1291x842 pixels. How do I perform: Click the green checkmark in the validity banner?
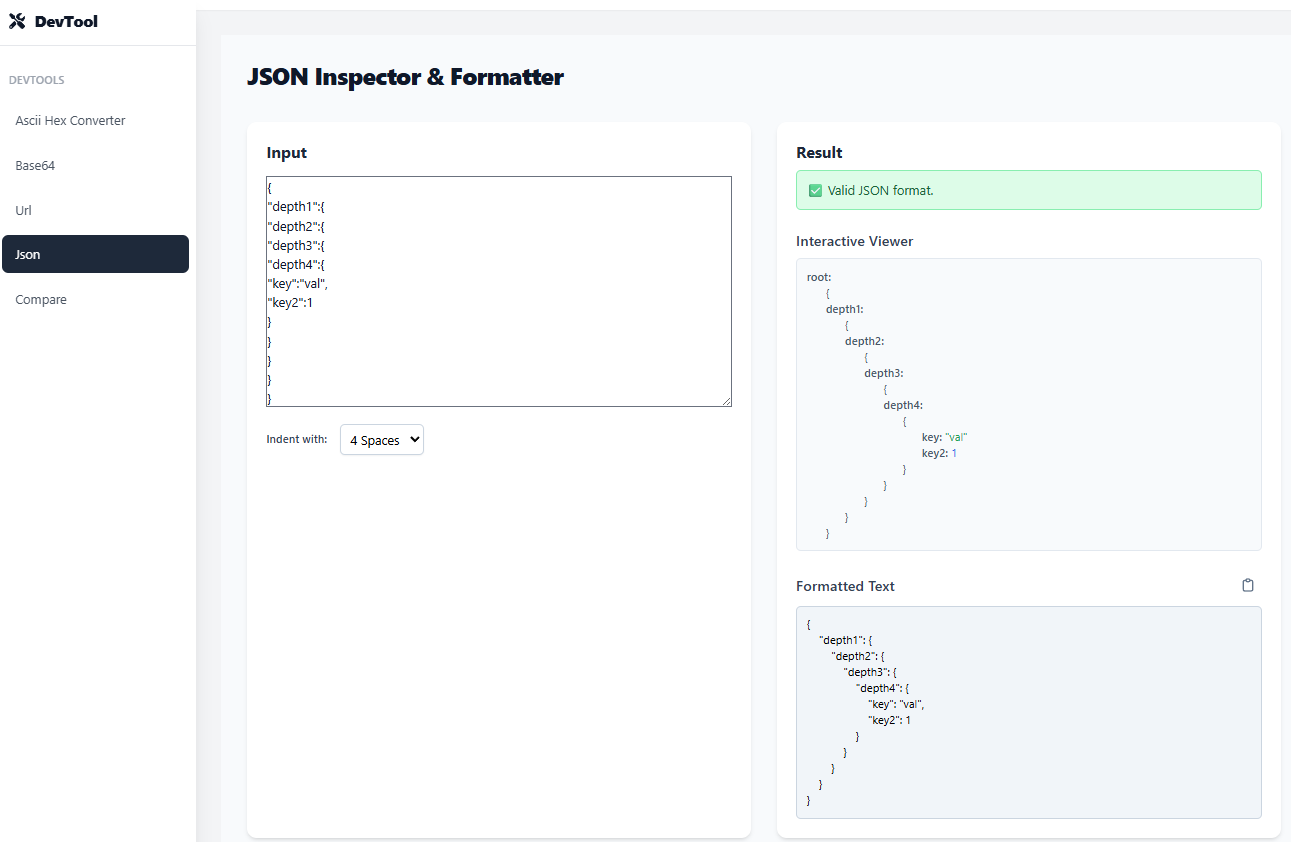pos(815,190)
